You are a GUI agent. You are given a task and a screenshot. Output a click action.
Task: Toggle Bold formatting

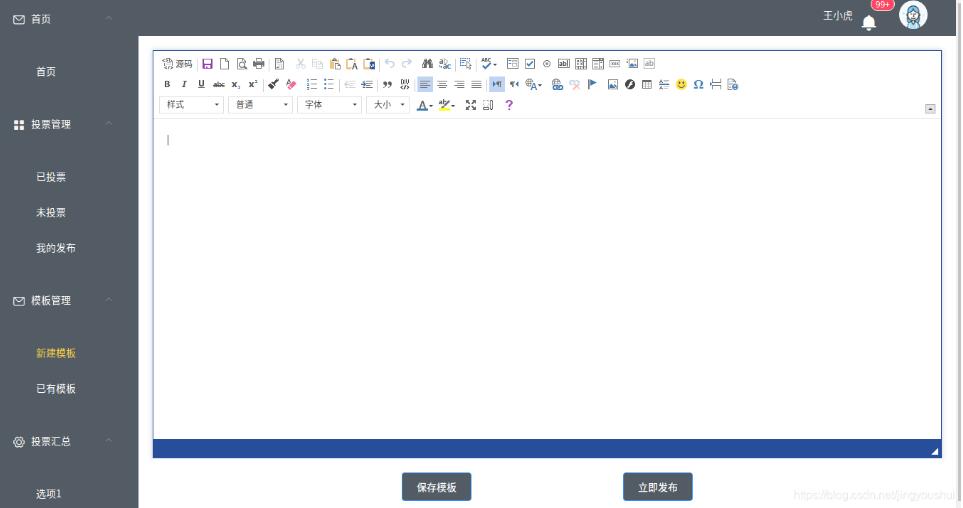point(167,85)
